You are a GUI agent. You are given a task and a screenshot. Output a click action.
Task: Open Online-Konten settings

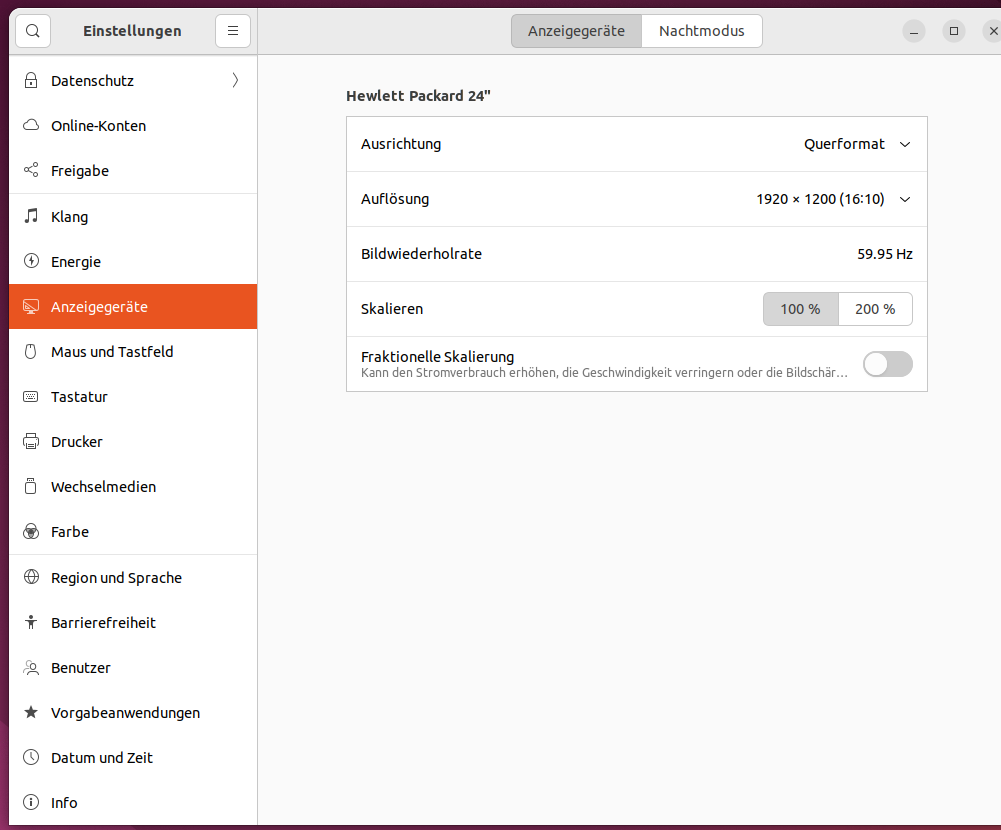(x=133, y=126)
